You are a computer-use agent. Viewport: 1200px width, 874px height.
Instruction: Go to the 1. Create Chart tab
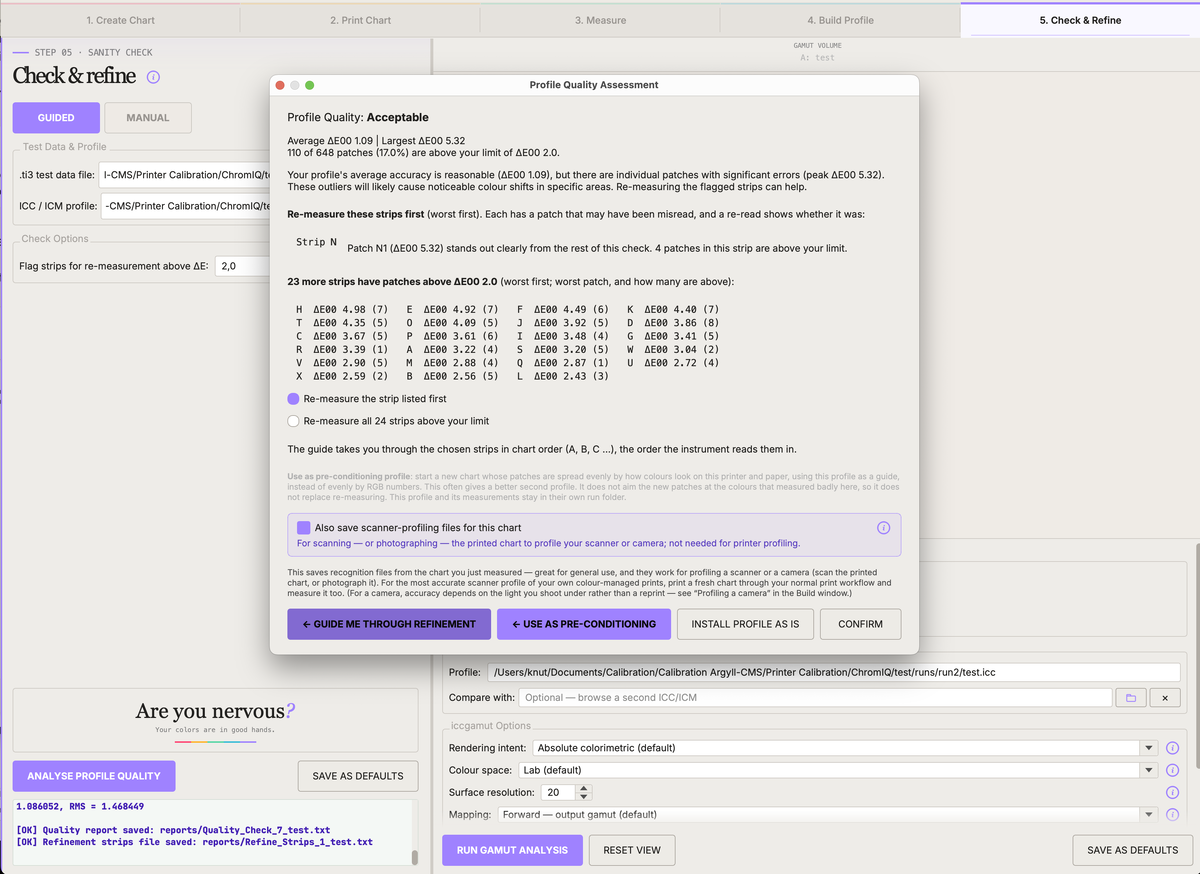coord(120,20)
